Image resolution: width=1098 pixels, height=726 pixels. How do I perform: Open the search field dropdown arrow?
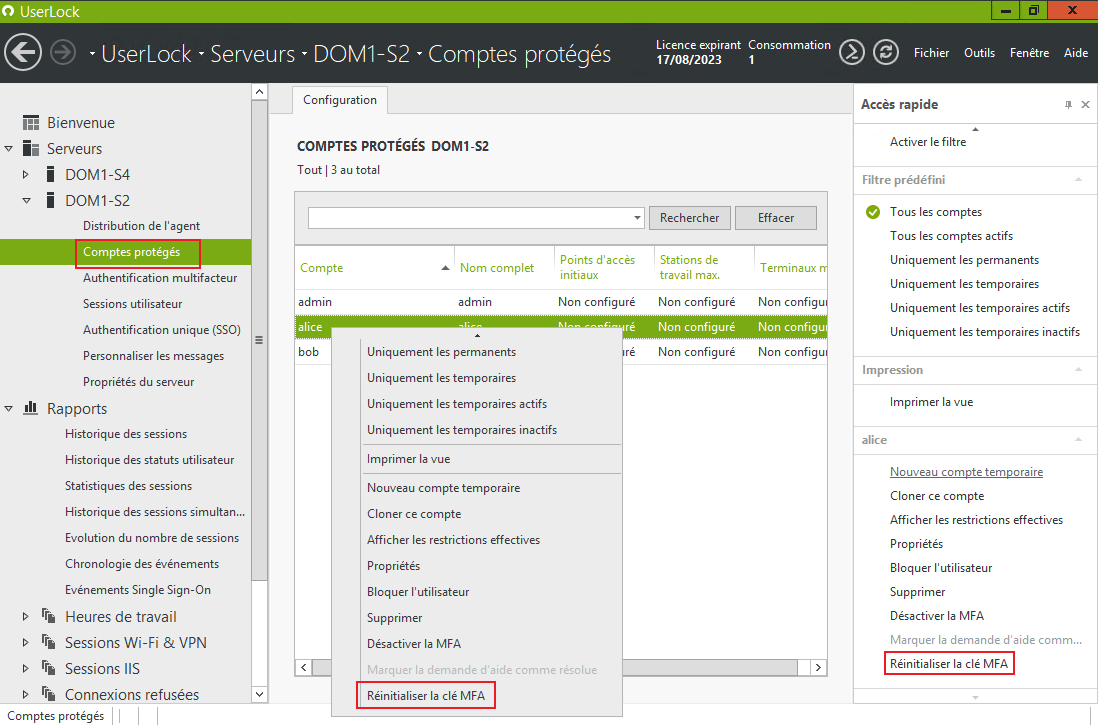pos(637,218)
